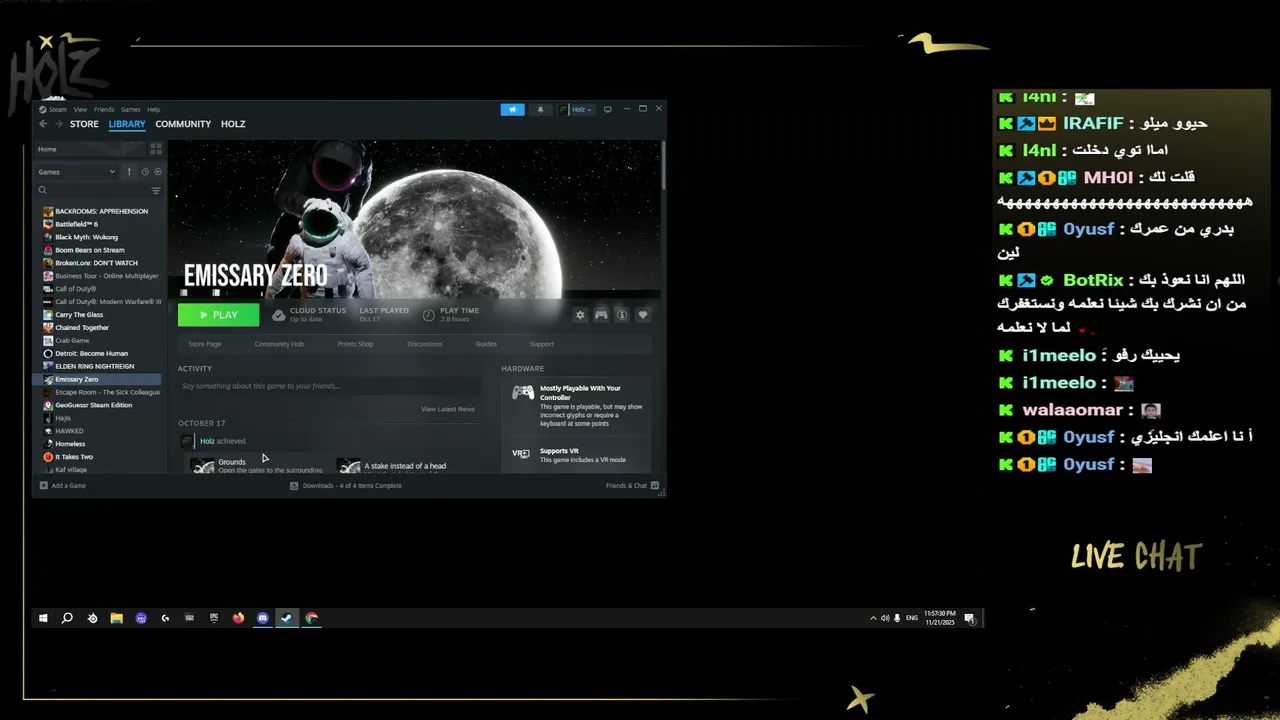Toggle ready-to-play filter icon
Screen dimensions: 1280x720
coord(157,172)
